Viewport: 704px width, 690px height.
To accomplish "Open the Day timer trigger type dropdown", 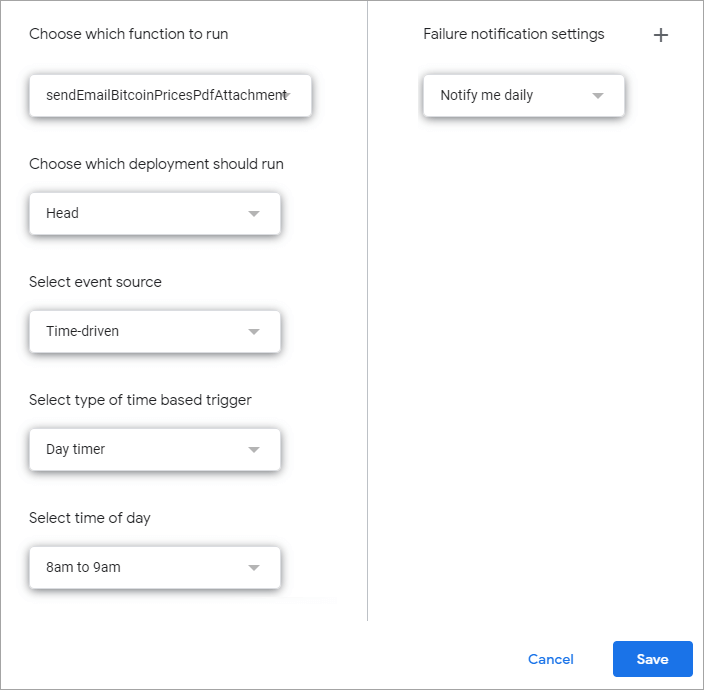I will 155,450.
